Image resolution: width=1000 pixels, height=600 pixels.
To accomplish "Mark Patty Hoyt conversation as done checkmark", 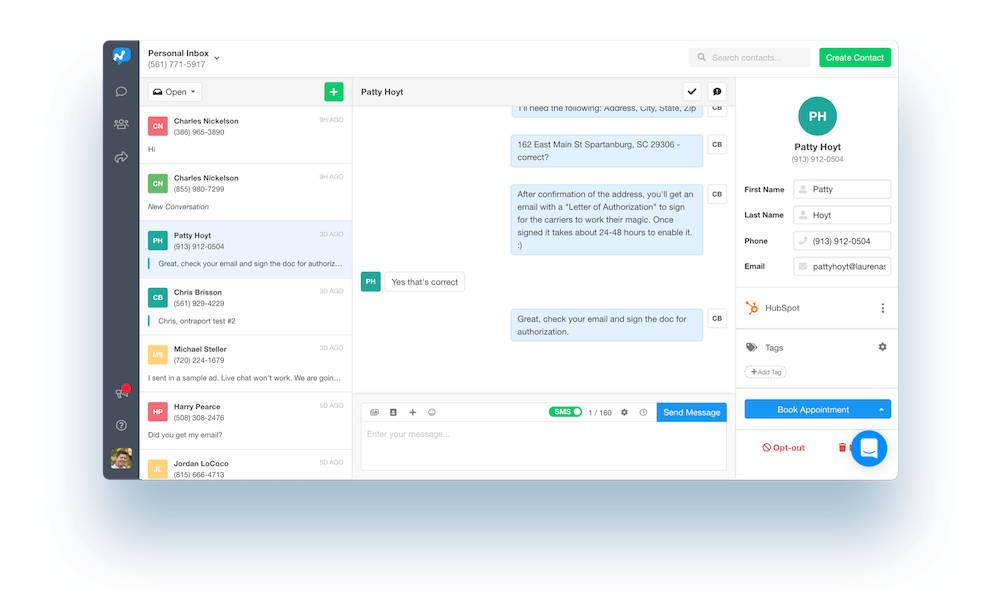I will pyautogui.click(x=692, y=92).
